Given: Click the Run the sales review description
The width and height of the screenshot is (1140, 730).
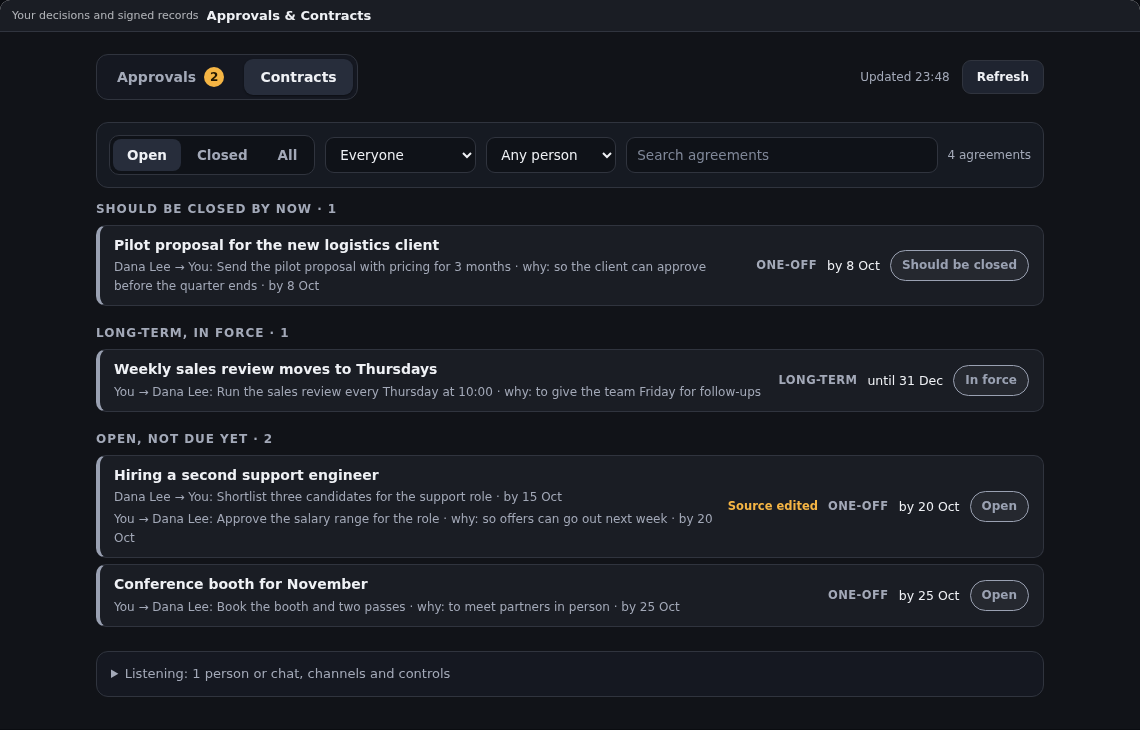Looking at the screenshot, I should click(x=438, y=393).
